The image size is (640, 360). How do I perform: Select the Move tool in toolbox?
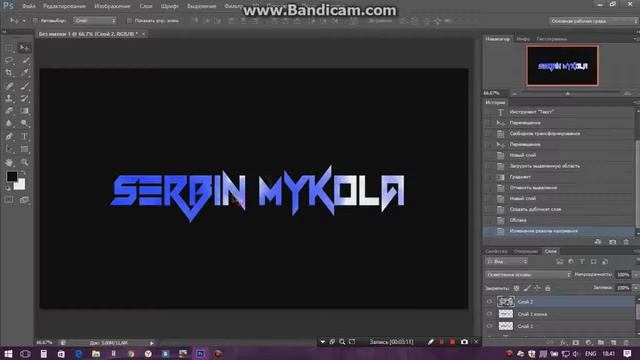24,48
